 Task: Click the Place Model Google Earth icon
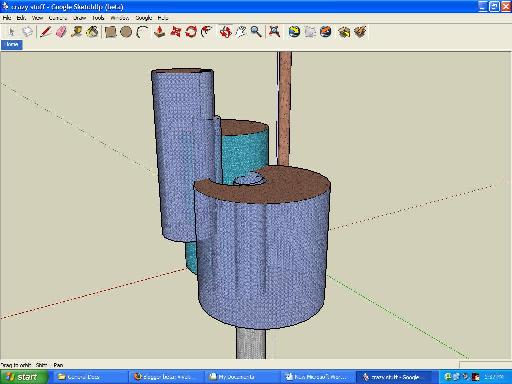pyautogui.click(x=326, y=32)
